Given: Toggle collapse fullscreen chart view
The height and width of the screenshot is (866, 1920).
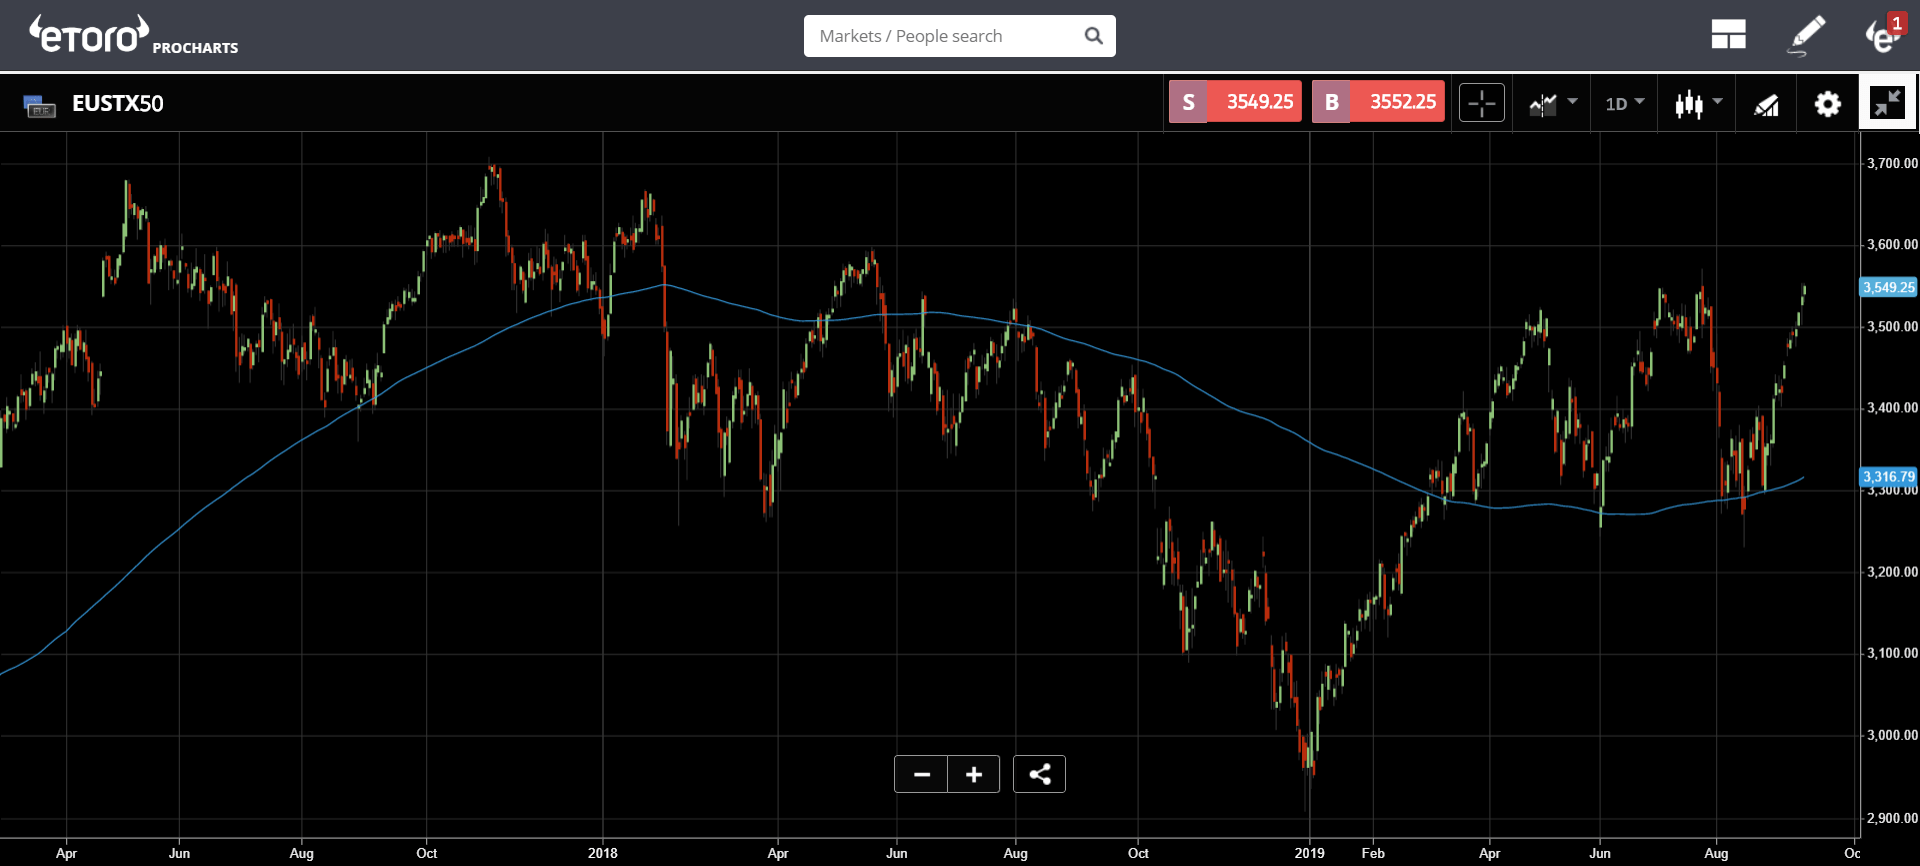Looking at the screenshot, I should coord(1887,102).
